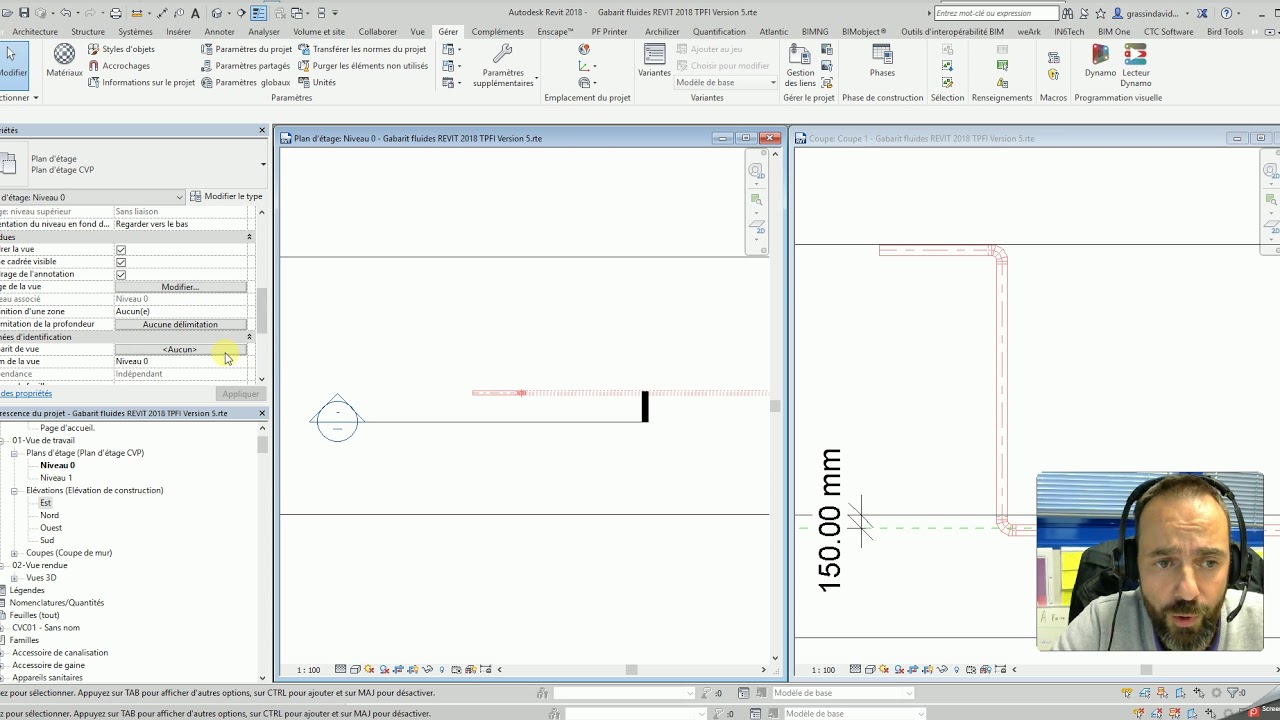Image resolution: width=1280 pixels, height=720 pixels.
Task: Open Unités project units
Action: (317, 82)
